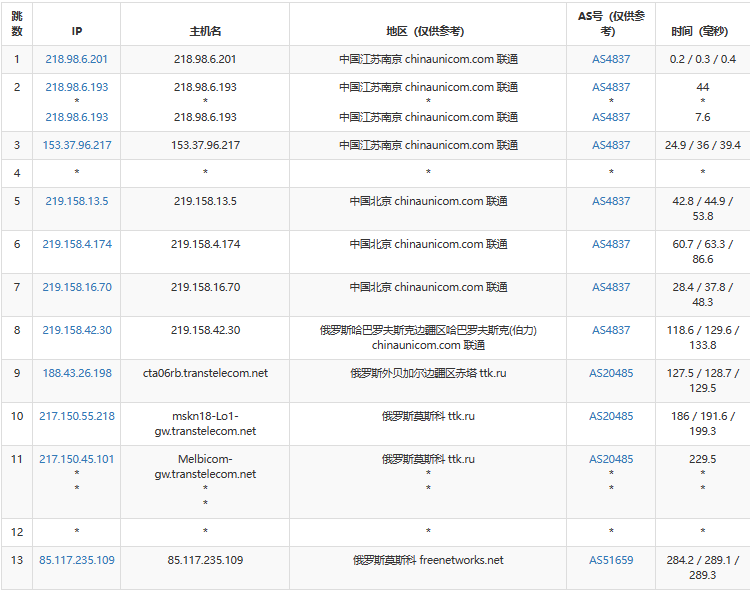
Task: Open IP link 218.98.6.201
Action: [x=77, y=59]
